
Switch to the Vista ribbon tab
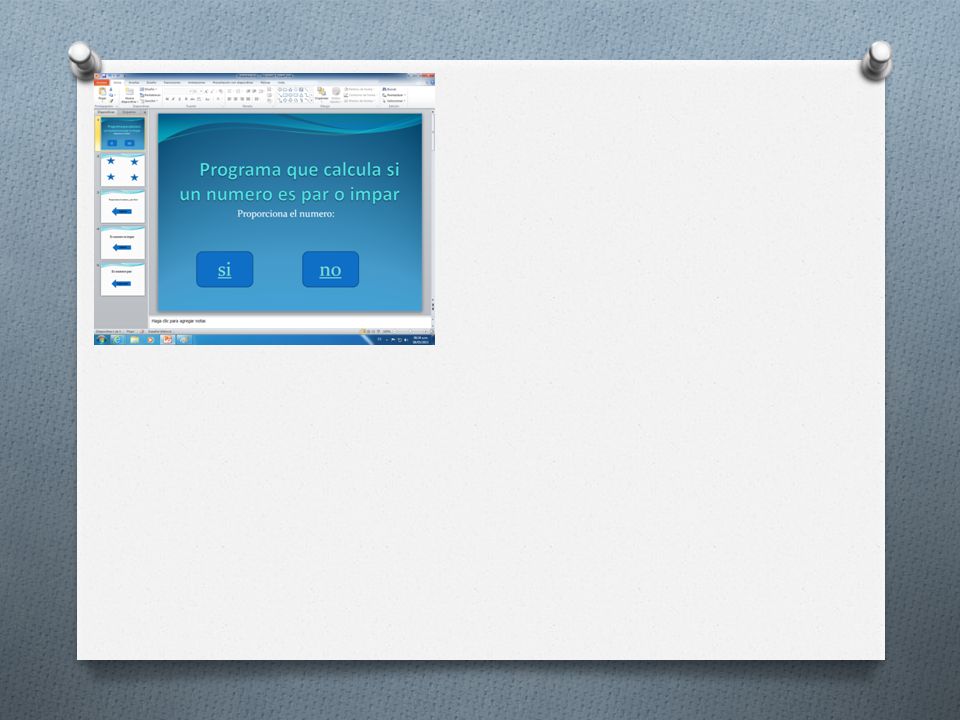tap(281, 83)
